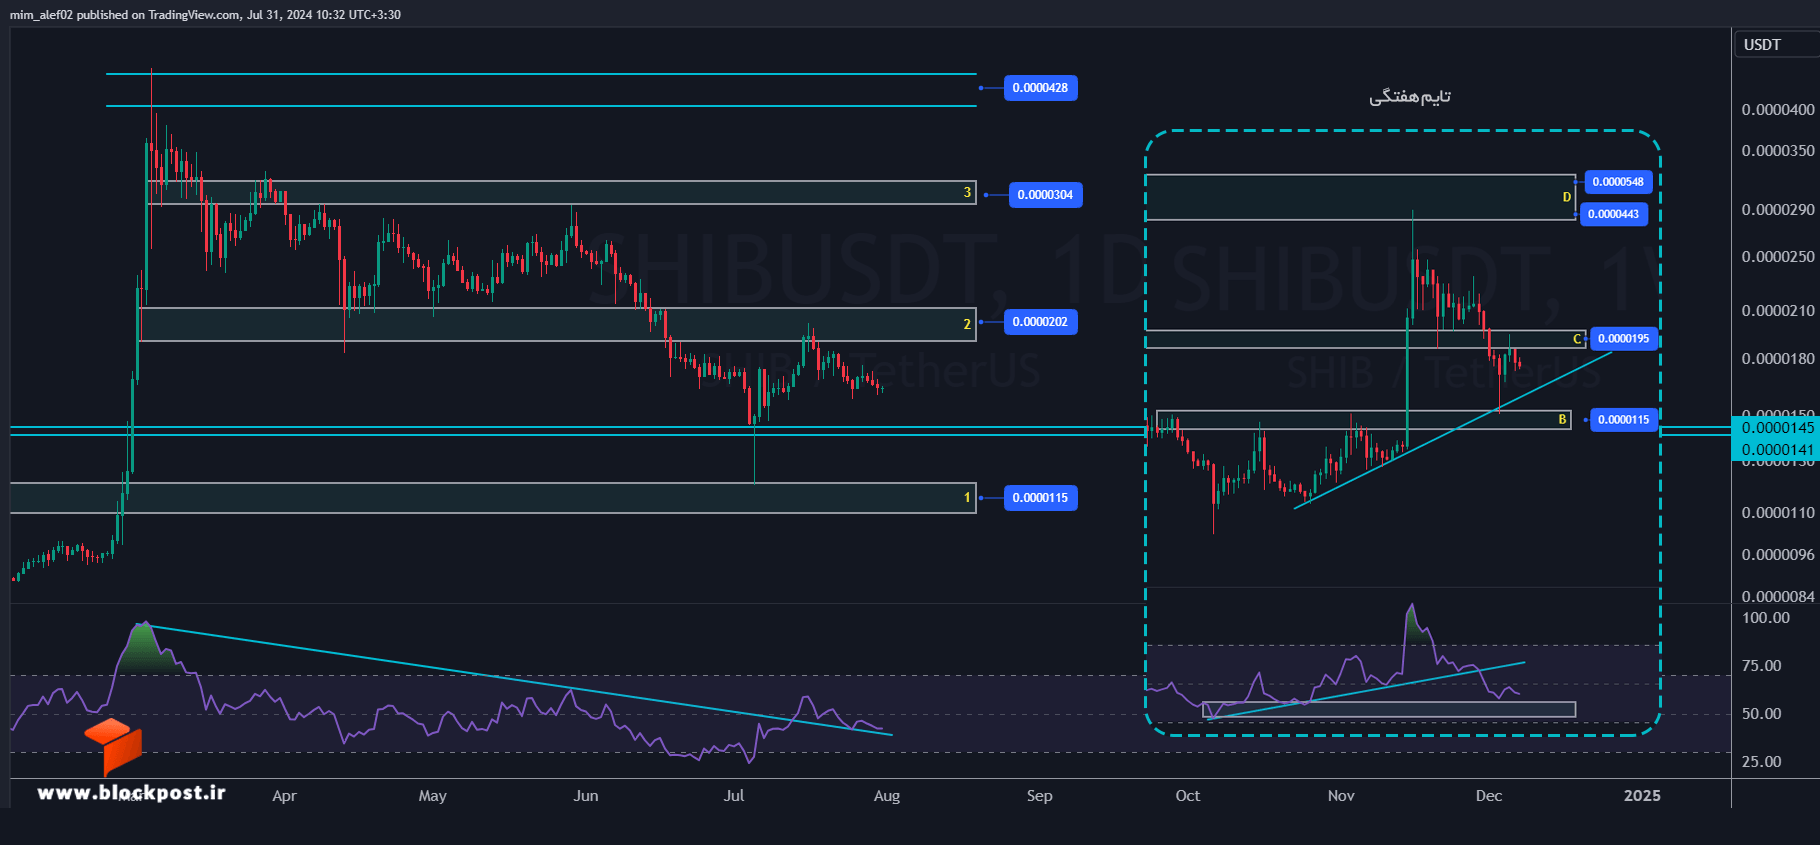Click the 0.0000202 zone 2 price tag
Viewport: 1820px width, 845px height.
coord(1040,322)
